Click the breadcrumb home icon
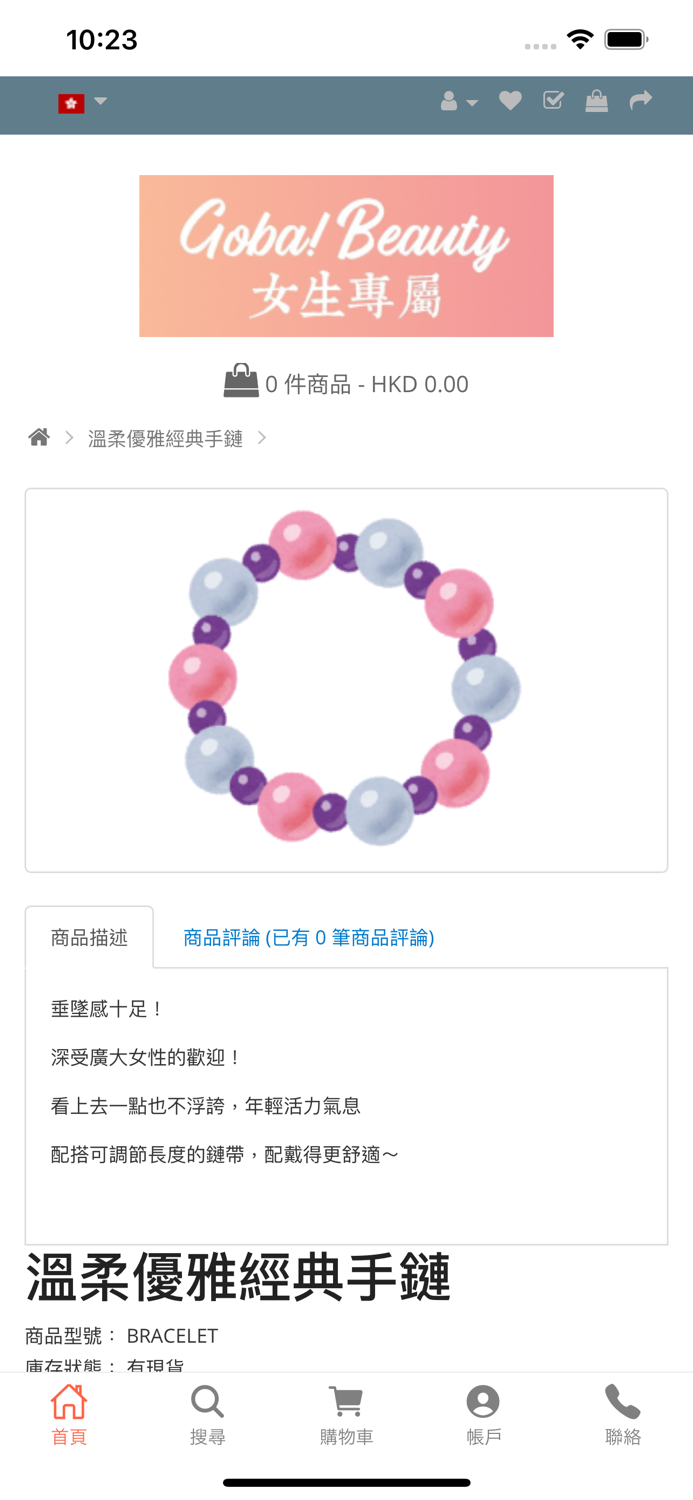The height and width of the screenshot is (1500, 693). pyautogui.click(x=38, y=436)
